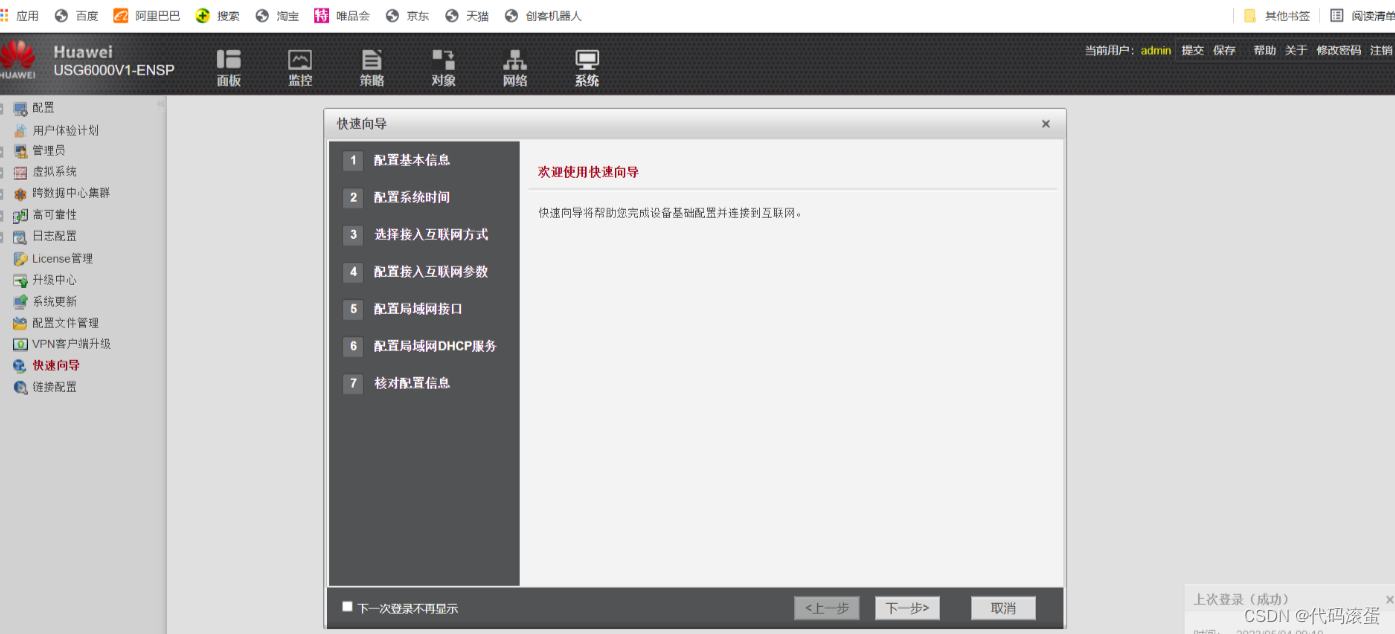Image resolution: width=1395 pixels, height=634 pixels.
Task: Expand the 管理员 tree node
Action: click(x=2, y=151)
